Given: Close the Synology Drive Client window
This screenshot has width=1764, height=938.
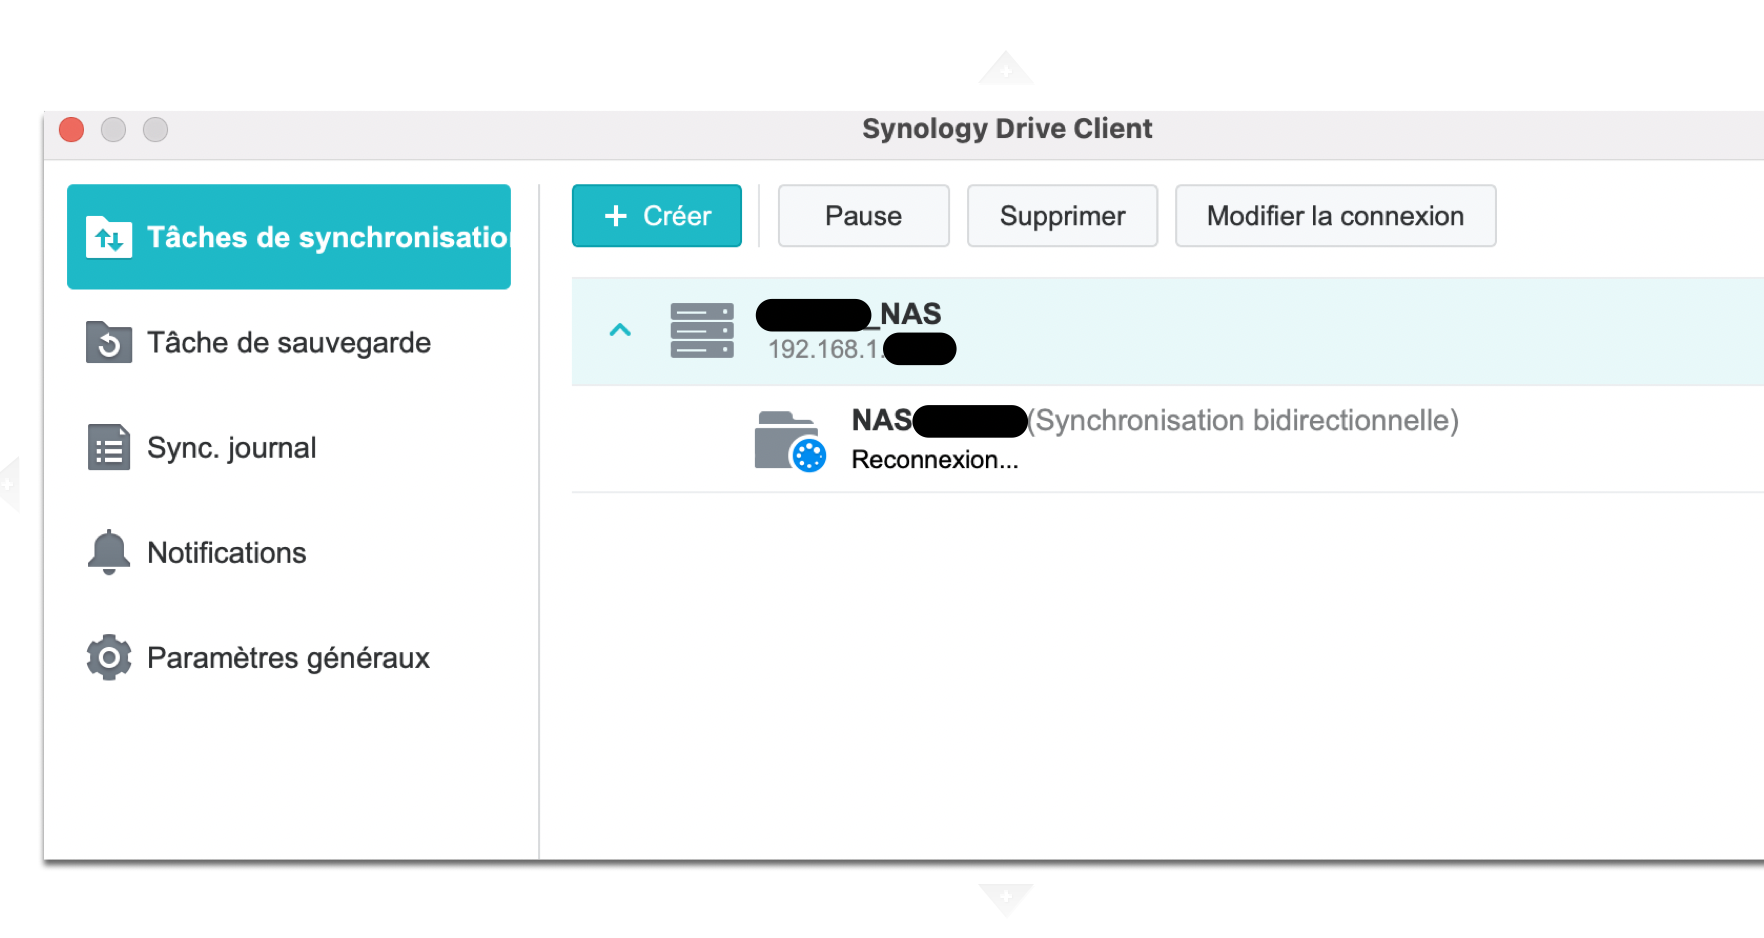Looking at the screenshot, I should [x=72, y=130].
